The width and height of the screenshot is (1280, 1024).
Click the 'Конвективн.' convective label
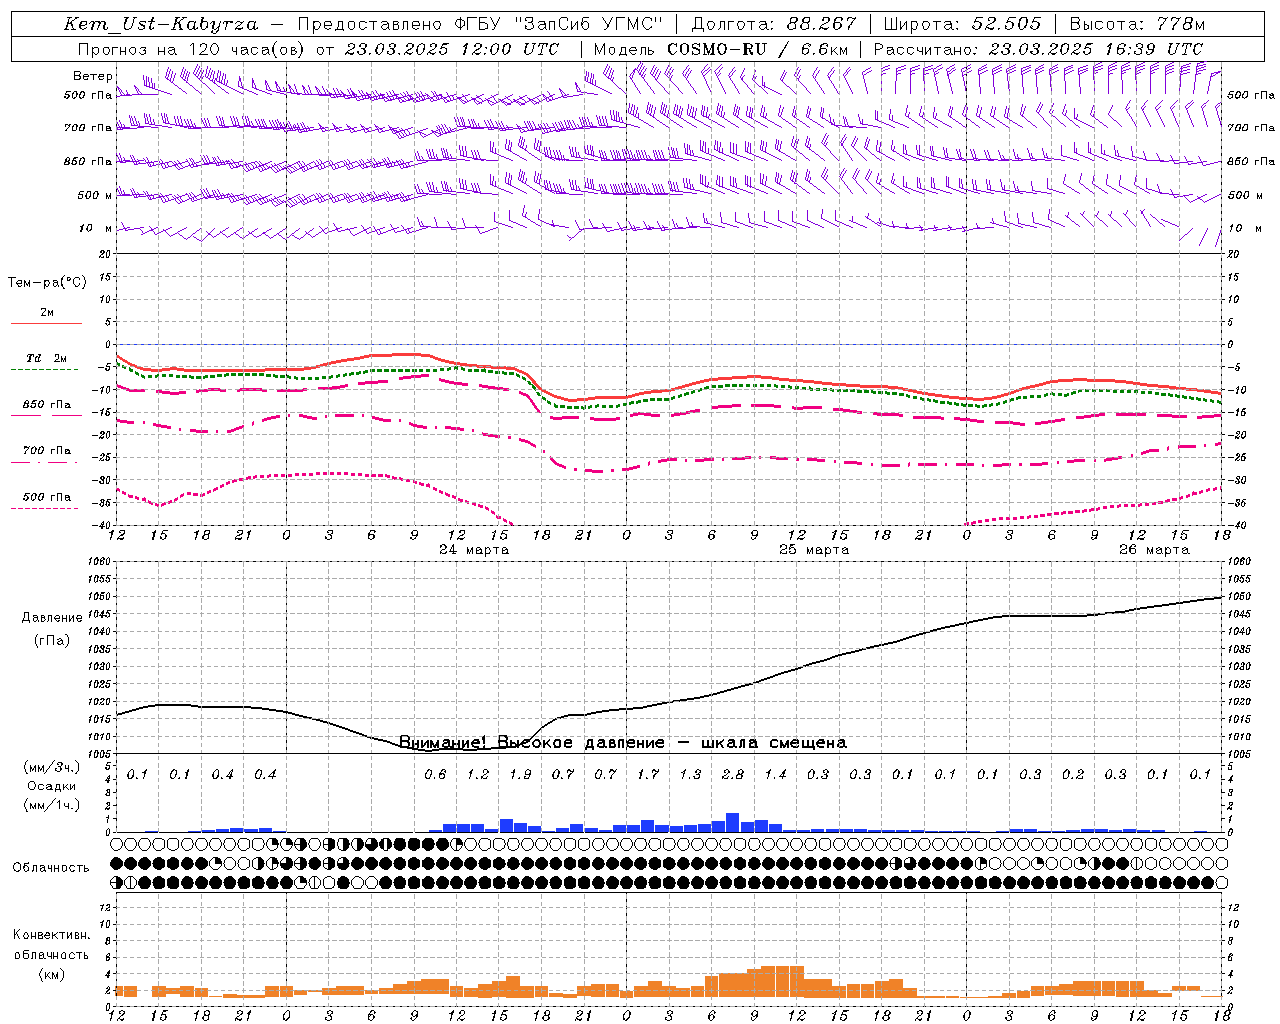click(x=52, y=935)
